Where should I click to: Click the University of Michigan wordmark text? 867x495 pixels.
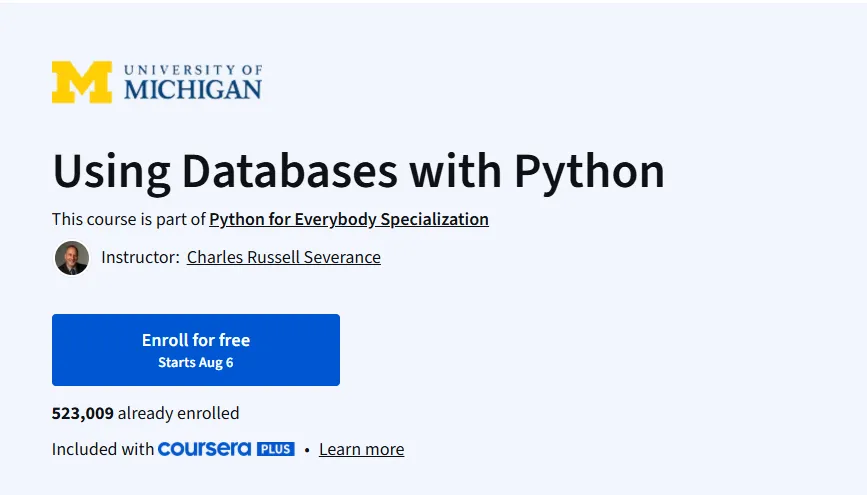click(x=193, y=82)
